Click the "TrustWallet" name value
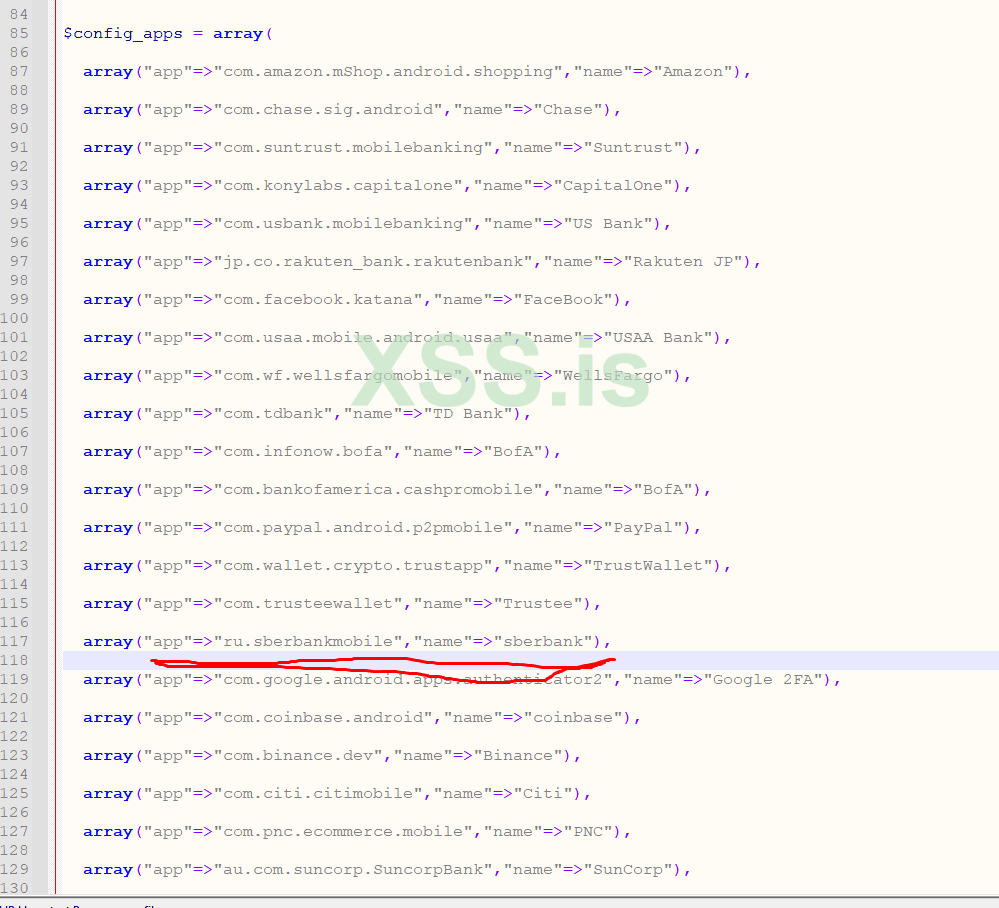 click(x=649, y=565)
